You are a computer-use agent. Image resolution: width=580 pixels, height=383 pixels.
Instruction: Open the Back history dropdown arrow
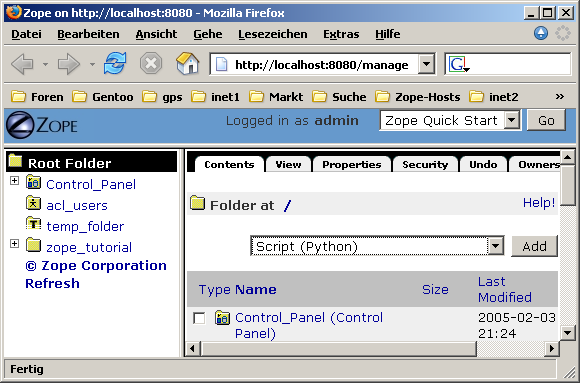[x=45, y=64]
